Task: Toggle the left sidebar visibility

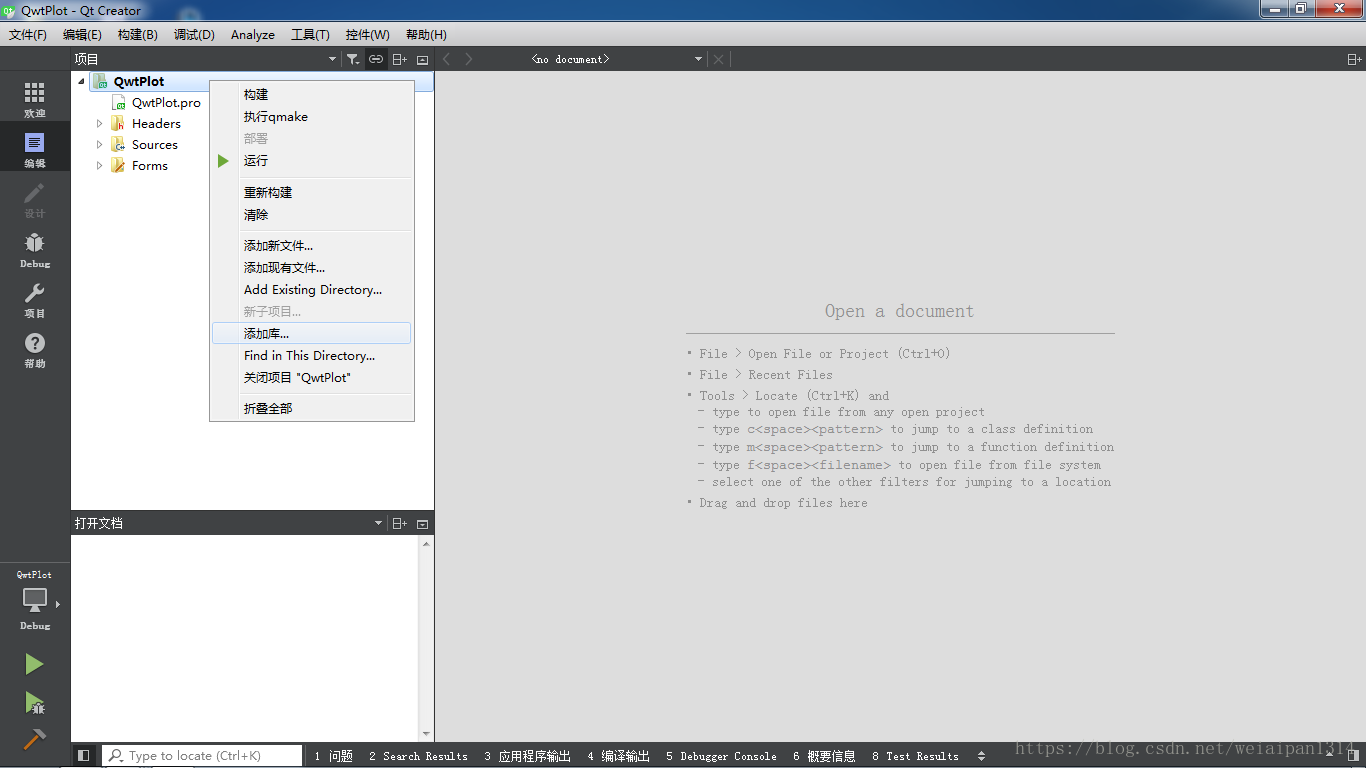Action: (x=84, y=756)
